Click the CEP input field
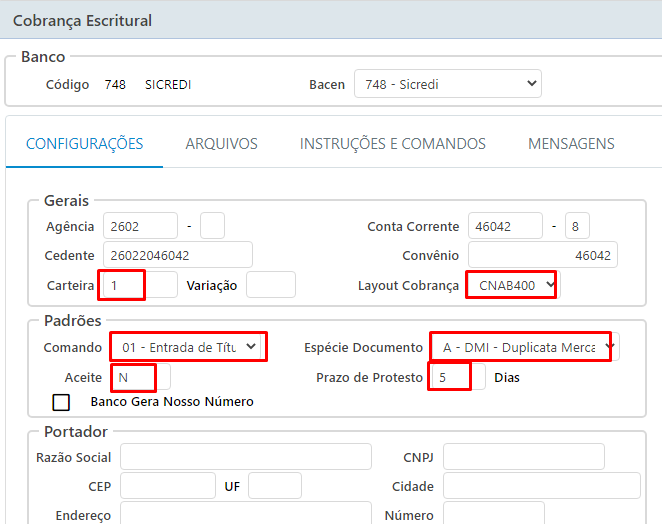Screen dimensions: 662x524 [x=168, y=486]
